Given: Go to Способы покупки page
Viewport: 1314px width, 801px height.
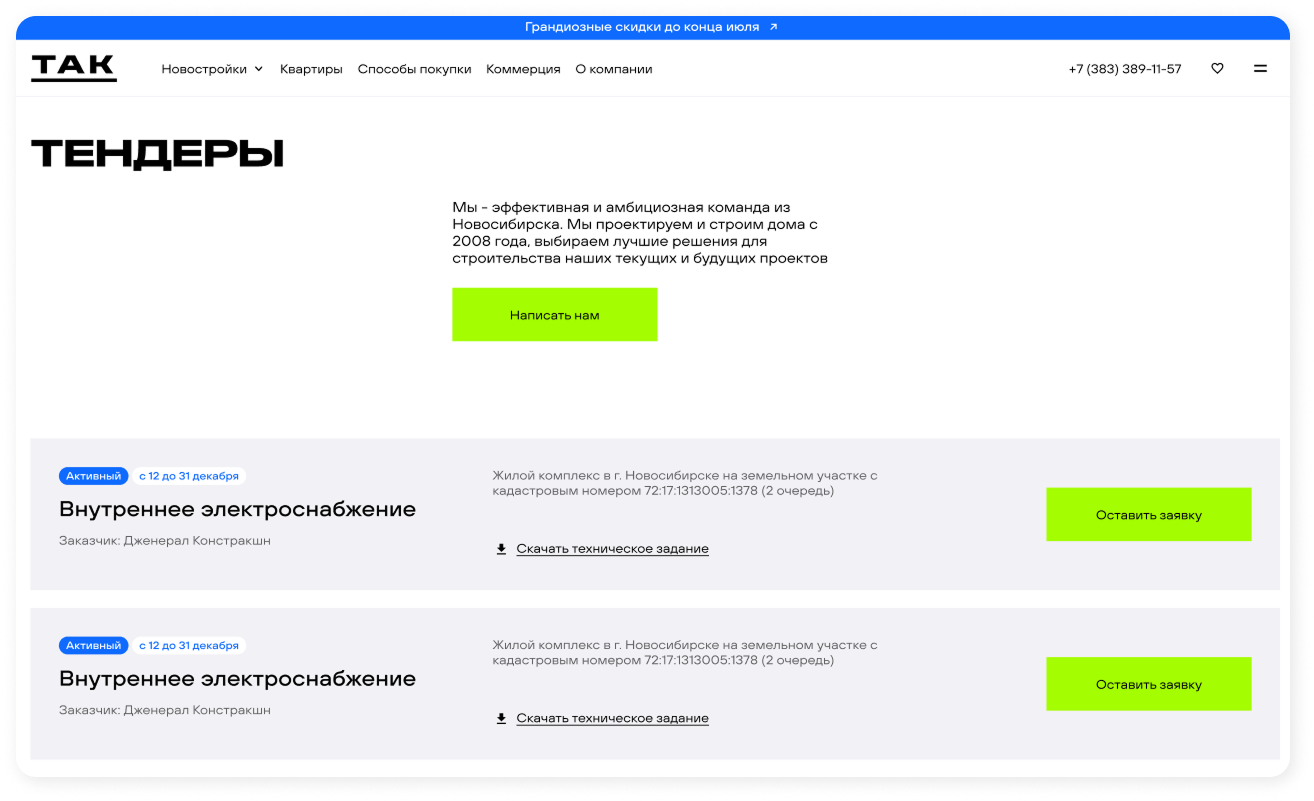Looking at the screenshot, I should pyautogui.click(x=414, y=69).
